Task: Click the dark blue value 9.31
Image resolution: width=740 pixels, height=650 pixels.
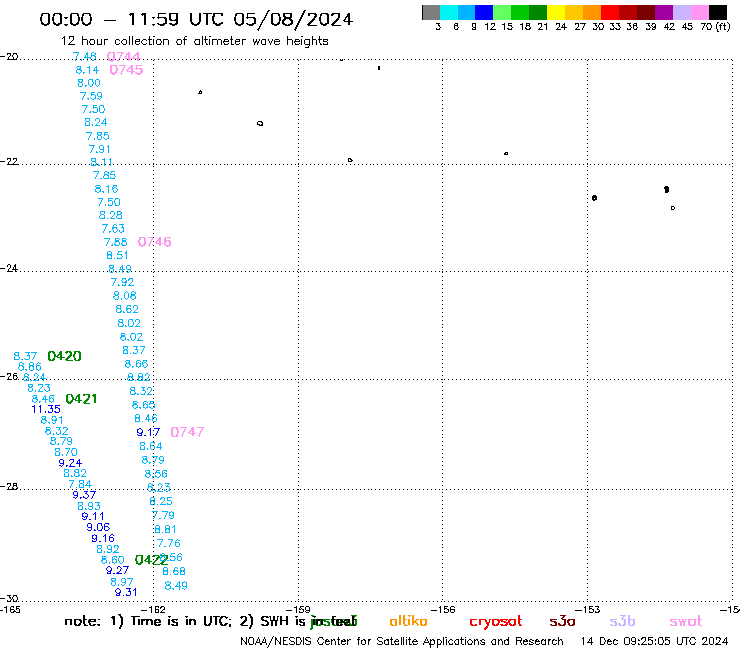Action: coord(126,592)
